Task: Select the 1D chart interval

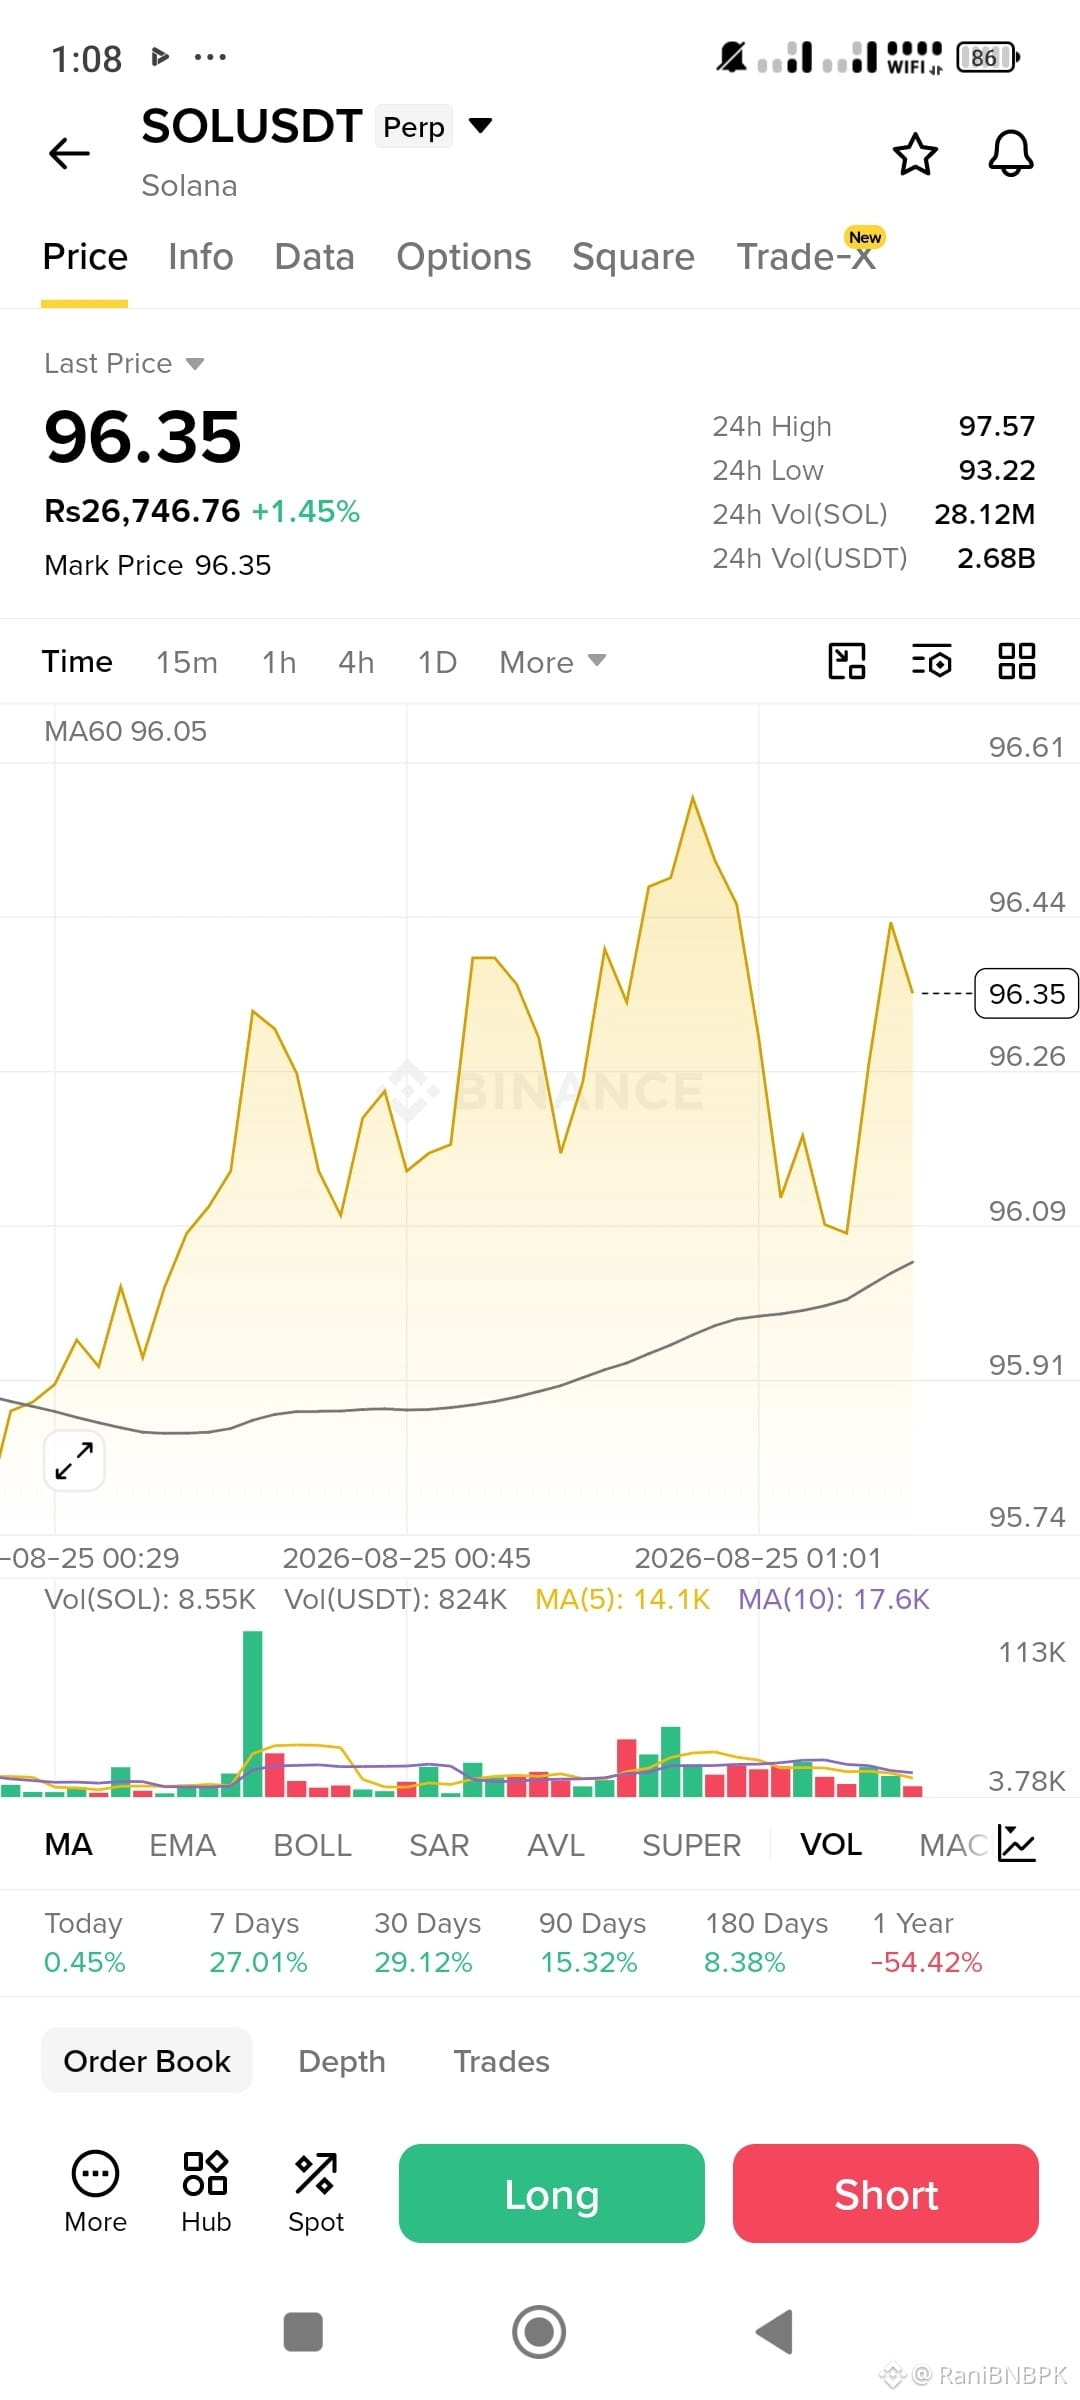Action: (x=437, y=662)
